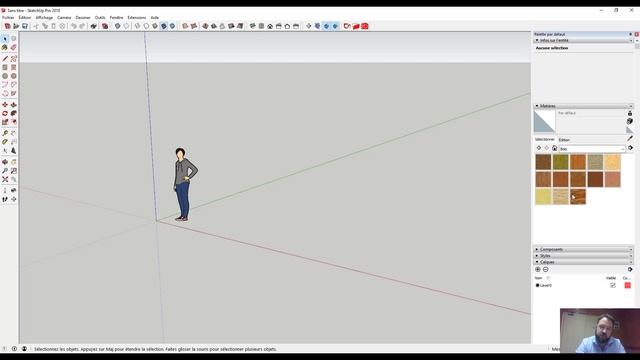The image size is (640, 360).
Task: Switch to Iso view icon
Action: [x=253, y=26]
